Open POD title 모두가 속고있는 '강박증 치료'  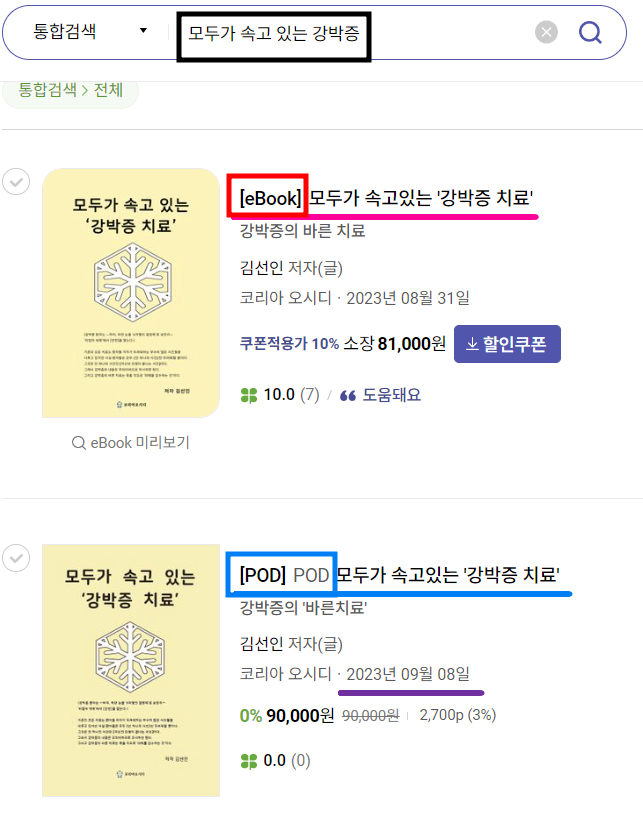click(x=447, y=575)
